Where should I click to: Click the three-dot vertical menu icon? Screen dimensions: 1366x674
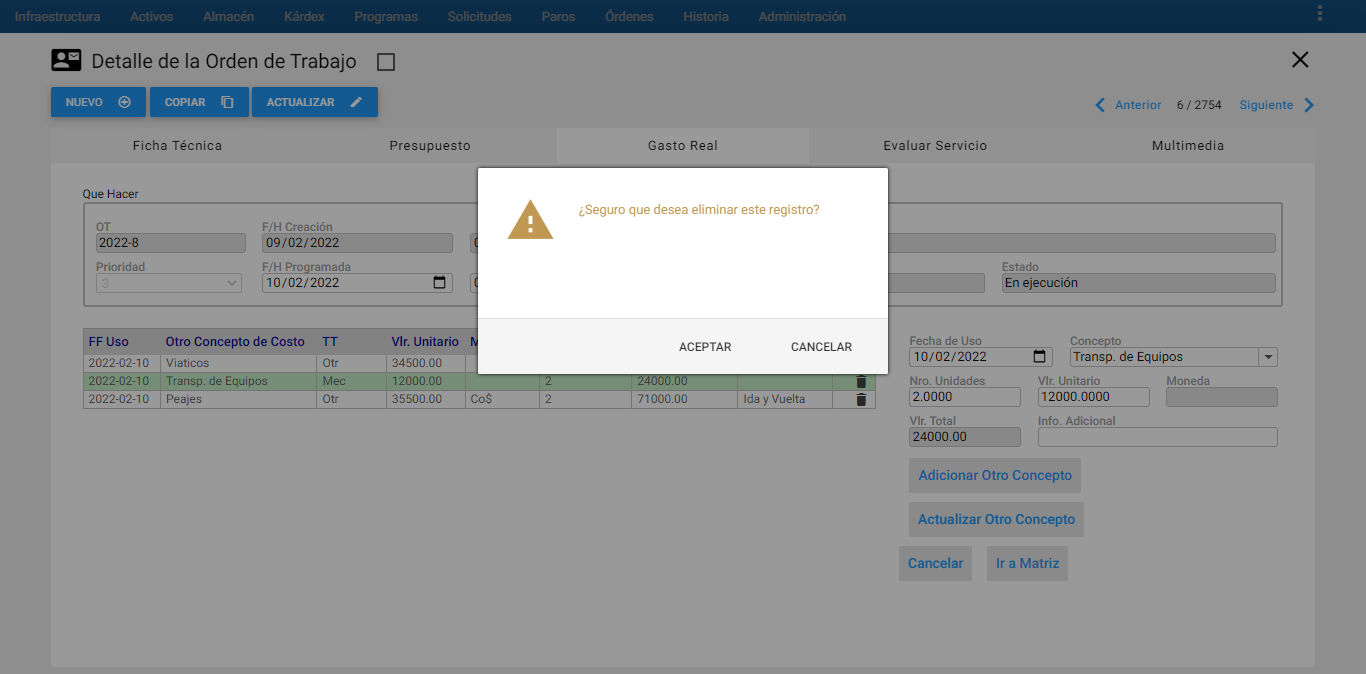(1320, 13)
